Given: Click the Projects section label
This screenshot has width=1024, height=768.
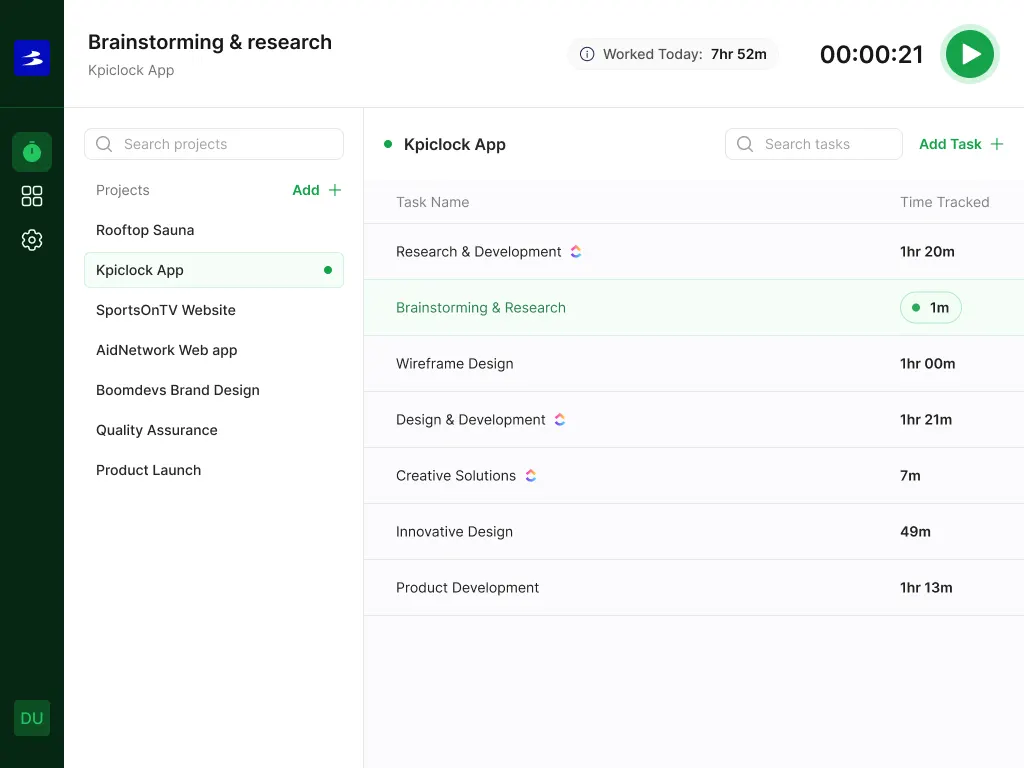Looking at the screenshot, I should pyautogui.click(x=123, y=190).
